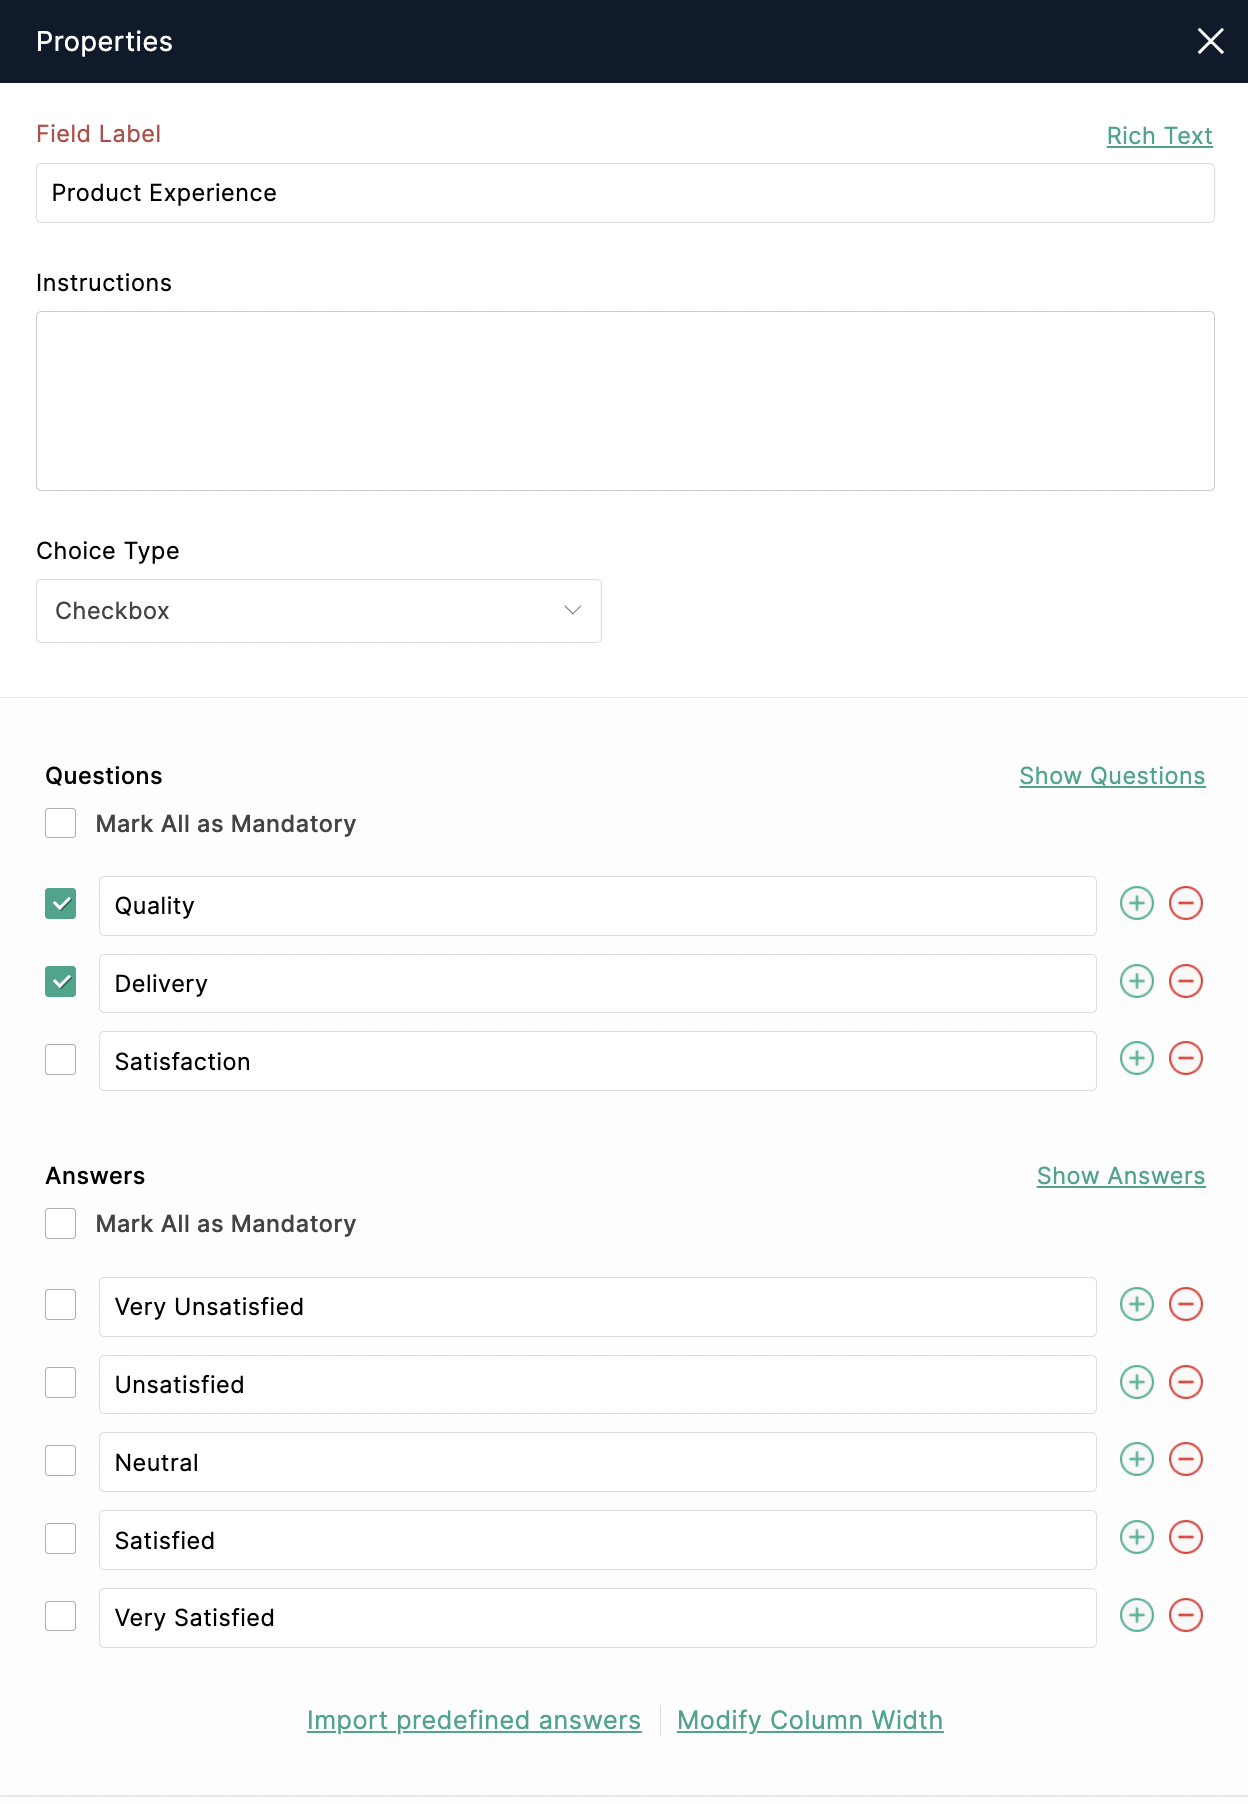Click into the Instructions text area

pos(625,401)
